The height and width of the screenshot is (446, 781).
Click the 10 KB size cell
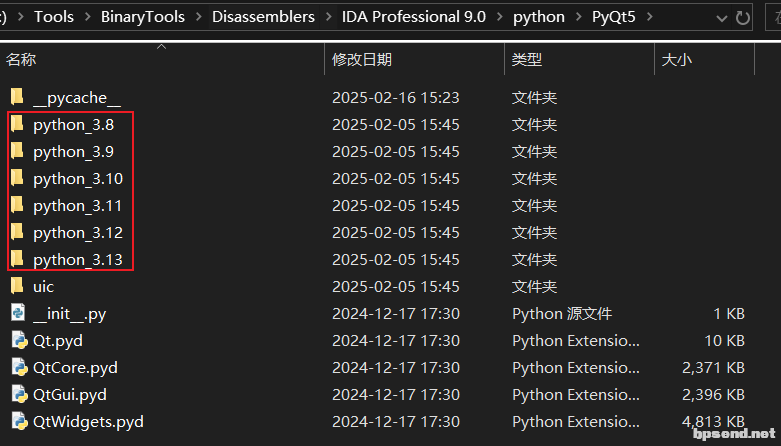tap(725, 341)
